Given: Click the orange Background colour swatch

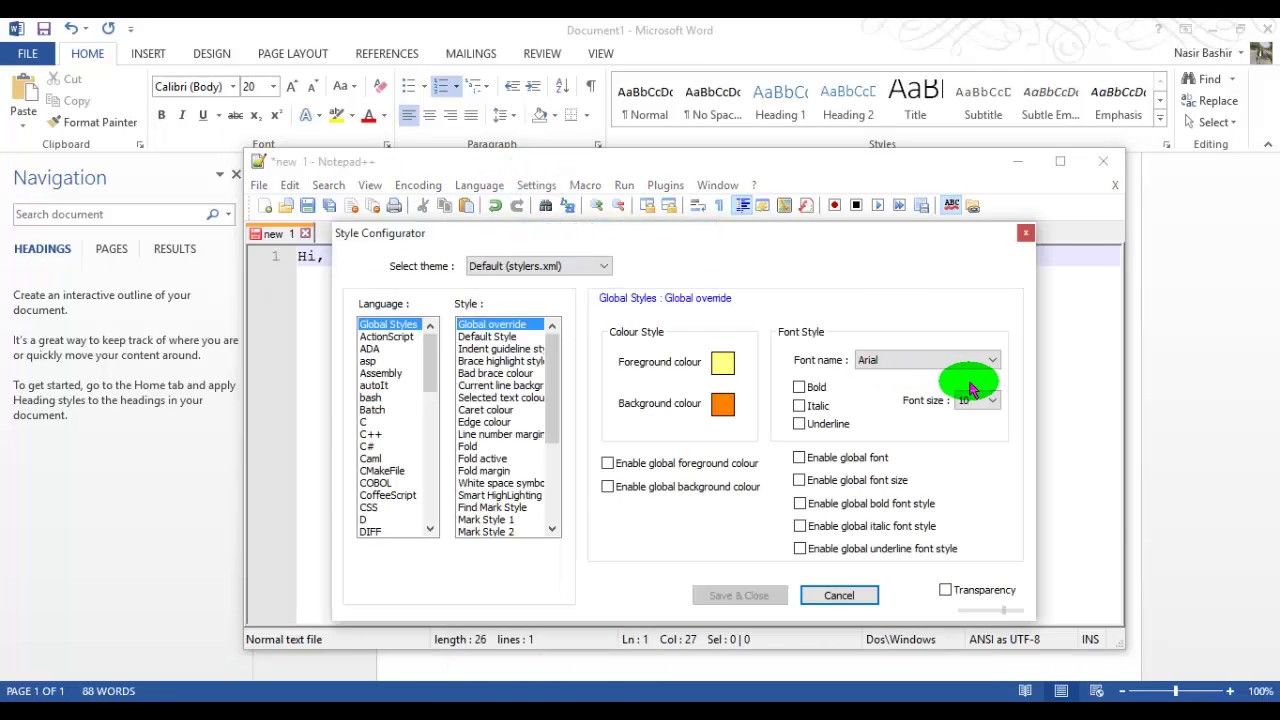Looking at the screenshot, I should click(723, 404).
